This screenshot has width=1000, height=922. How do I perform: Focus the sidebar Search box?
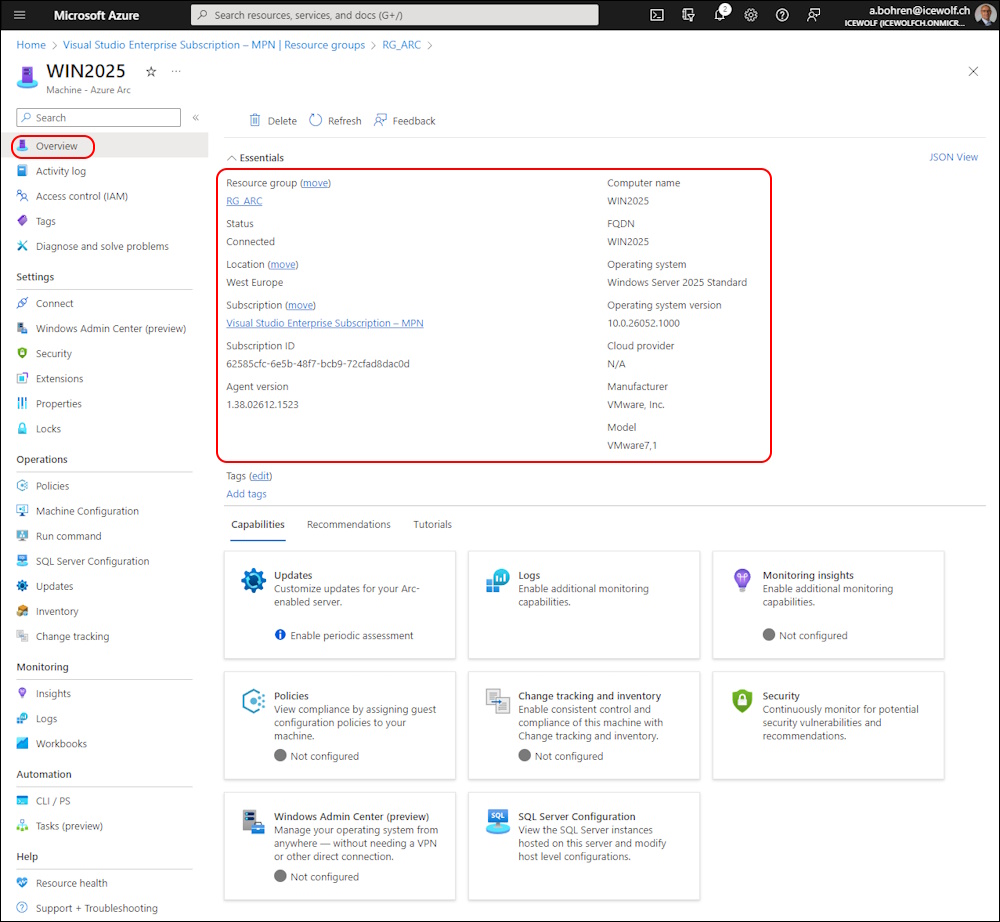click(98, 117)
